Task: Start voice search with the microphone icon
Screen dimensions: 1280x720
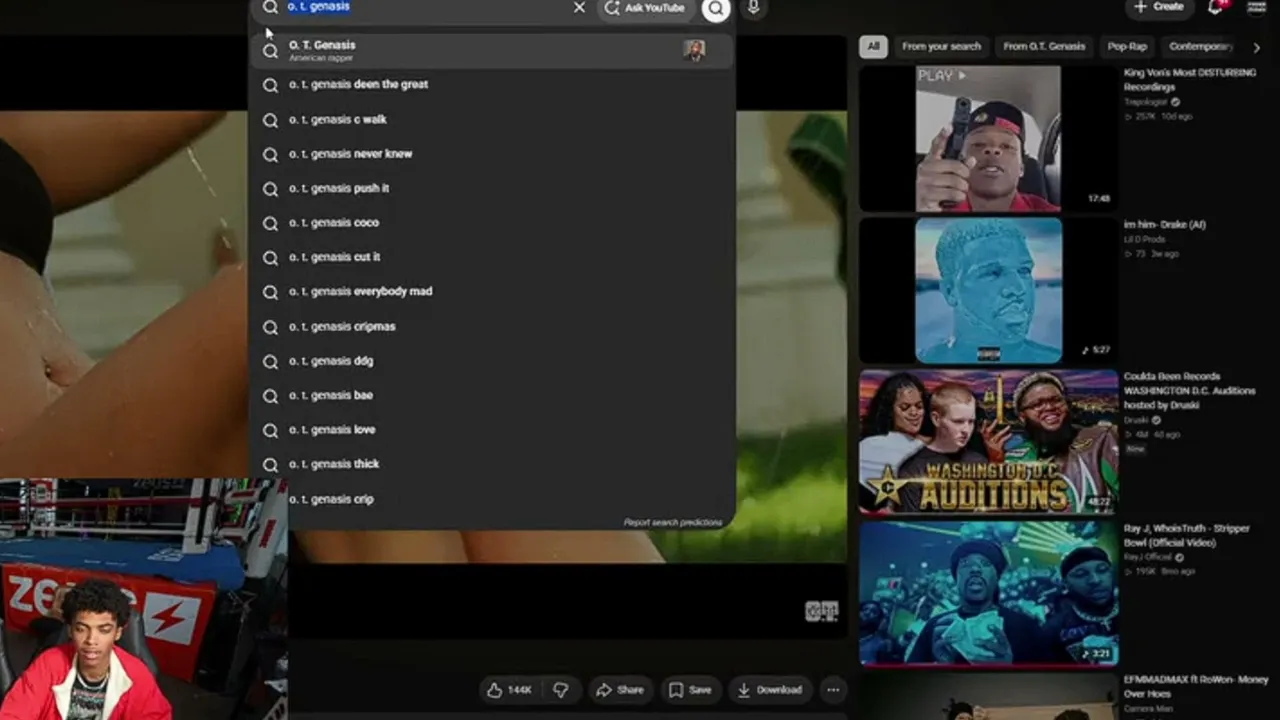Action: [x=753, y=8]
